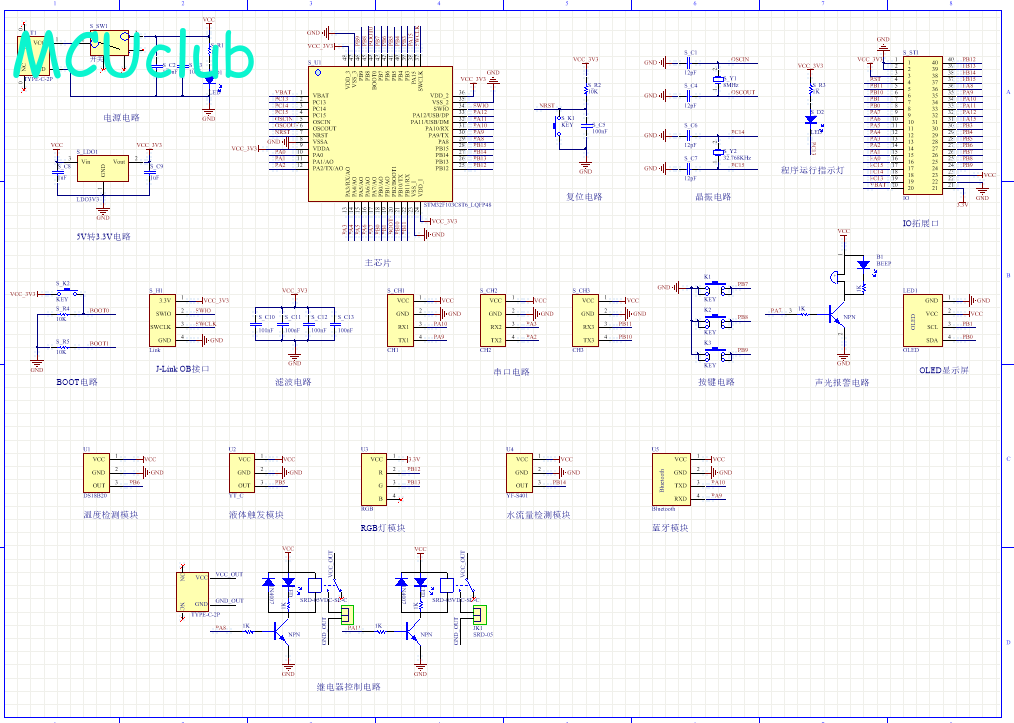This screenshot has width=1014, height=723.
Task: Click the BOOT电路 caption
Action: (x=77, y=382)
